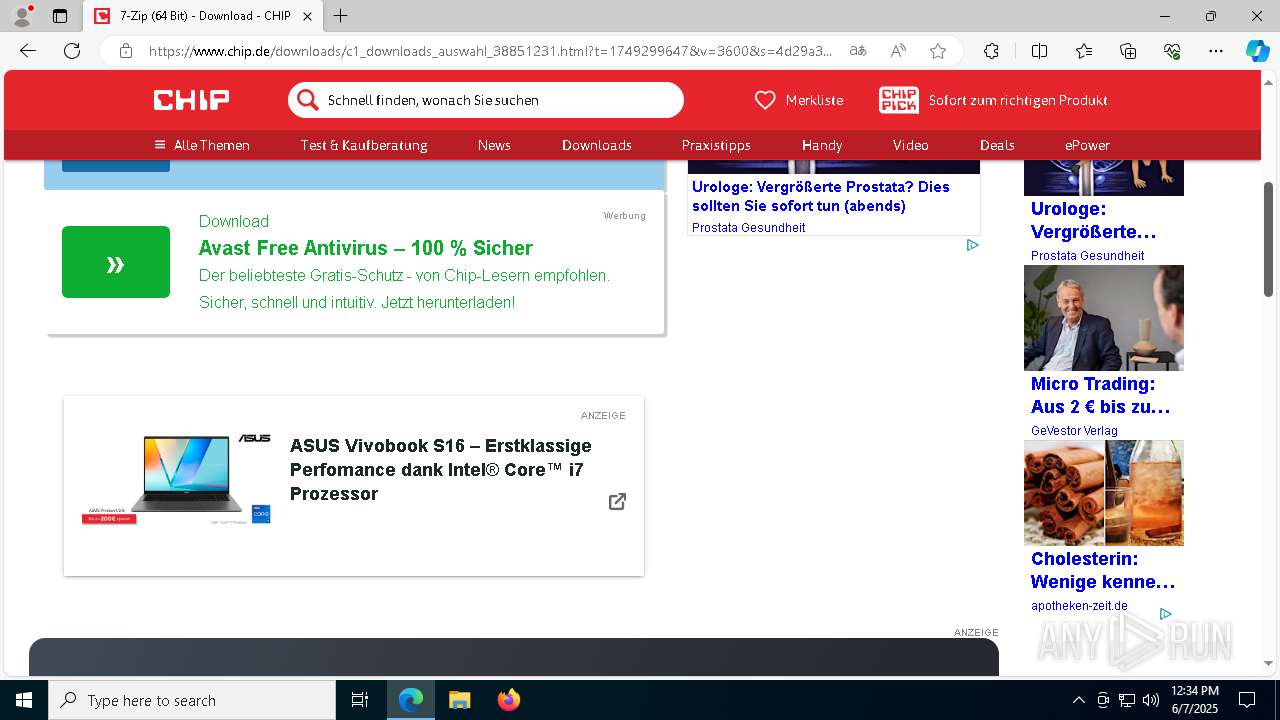Open the Praxistipps menu item

(716, 145)
